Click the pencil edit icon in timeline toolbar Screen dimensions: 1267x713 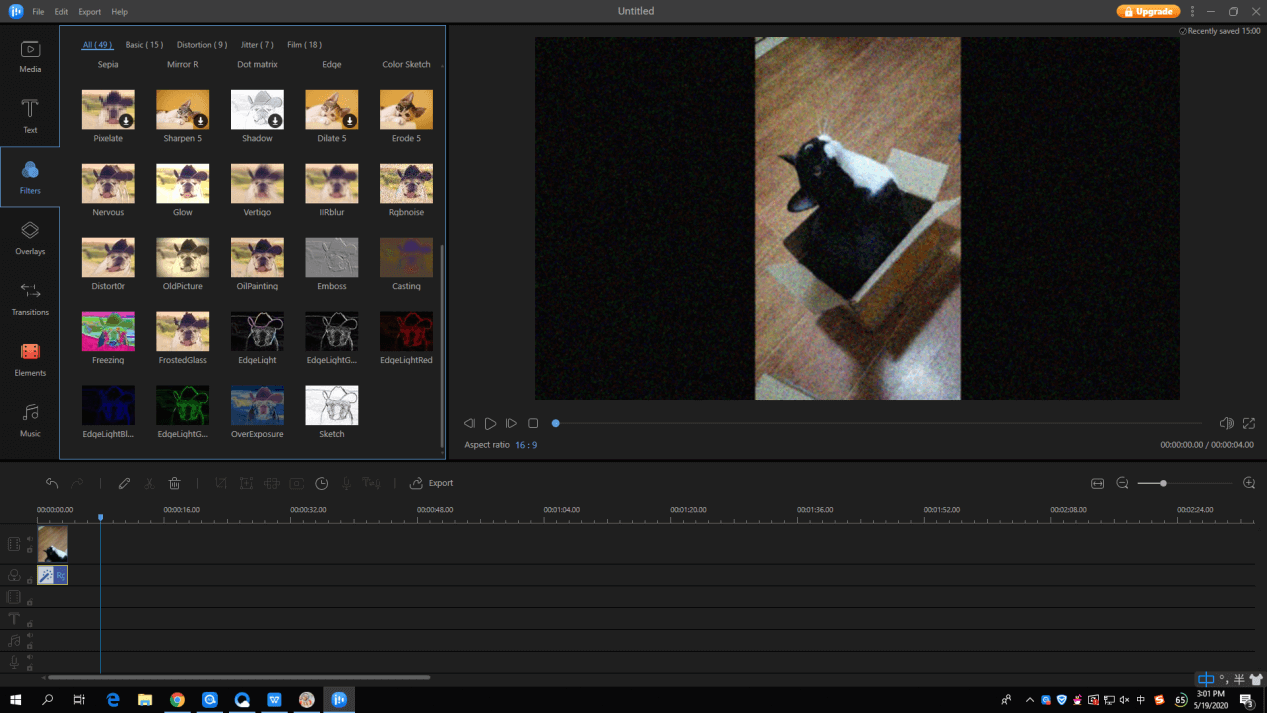click(124, 483)
